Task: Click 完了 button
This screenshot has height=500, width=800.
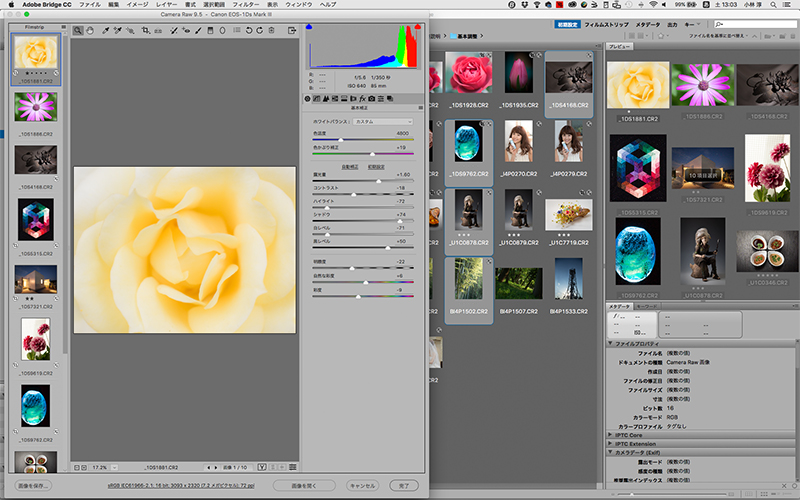Action: 404,485
